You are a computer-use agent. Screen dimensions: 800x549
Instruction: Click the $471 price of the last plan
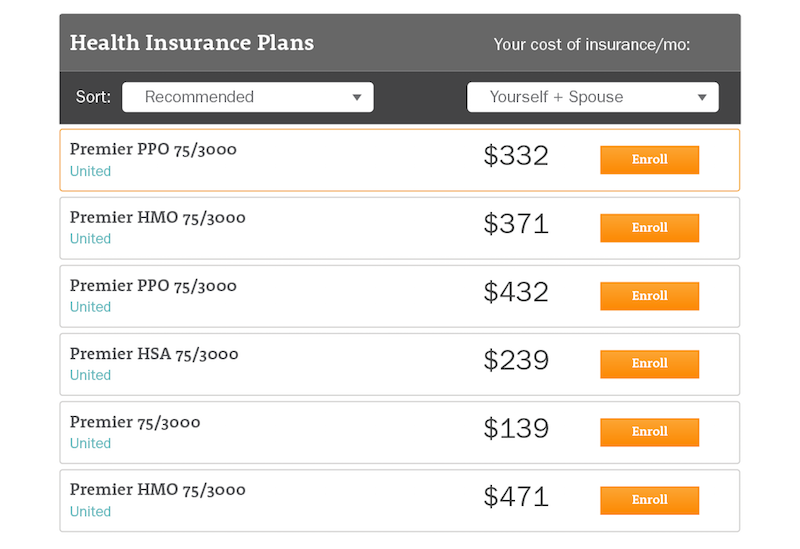(x=516, y=497)
